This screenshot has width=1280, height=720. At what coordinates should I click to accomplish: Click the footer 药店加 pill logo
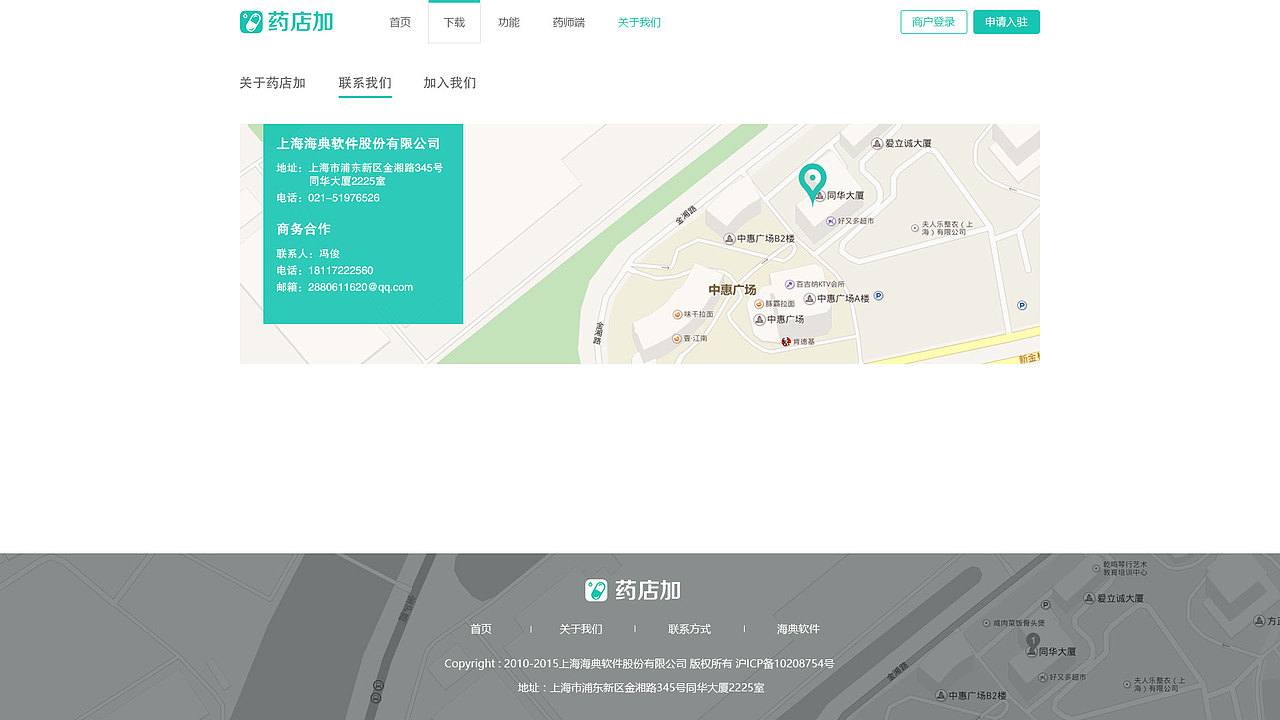(597, 590)
